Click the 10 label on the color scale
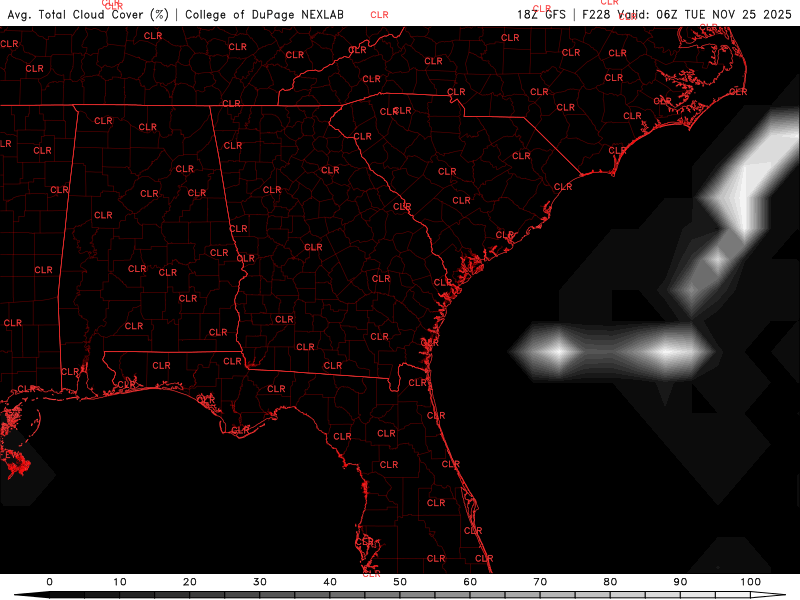The width and height of the screenshot is (800, 600). [119, 582]
